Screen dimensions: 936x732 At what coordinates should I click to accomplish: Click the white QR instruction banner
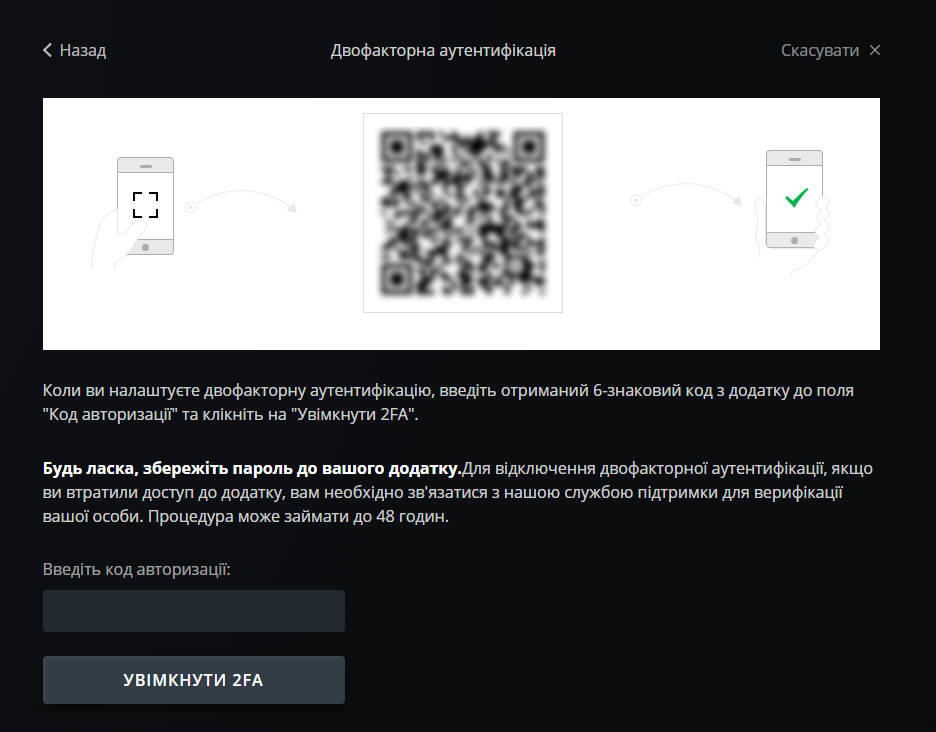coord(461,224)
